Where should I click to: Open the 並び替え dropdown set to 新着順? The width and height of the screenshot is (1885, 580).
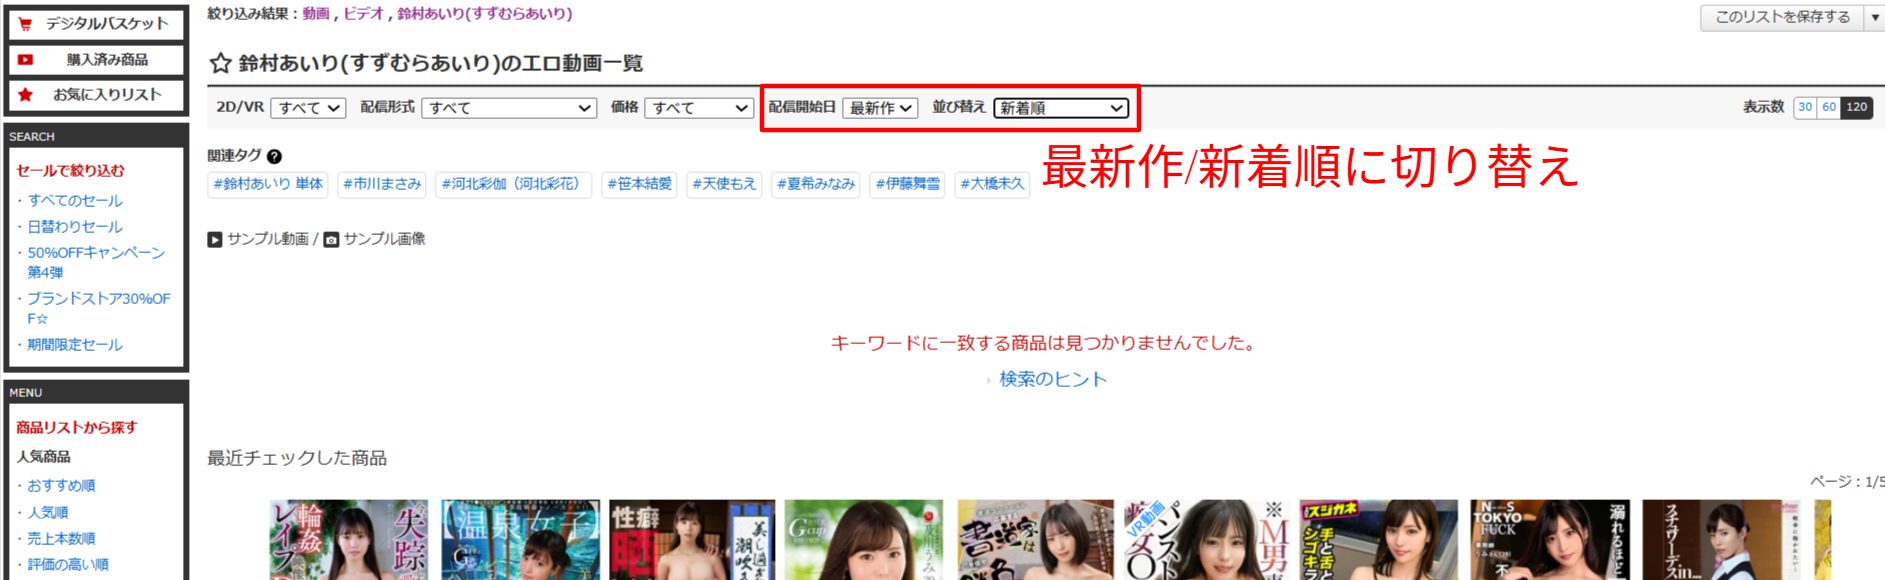point(1061,108)
